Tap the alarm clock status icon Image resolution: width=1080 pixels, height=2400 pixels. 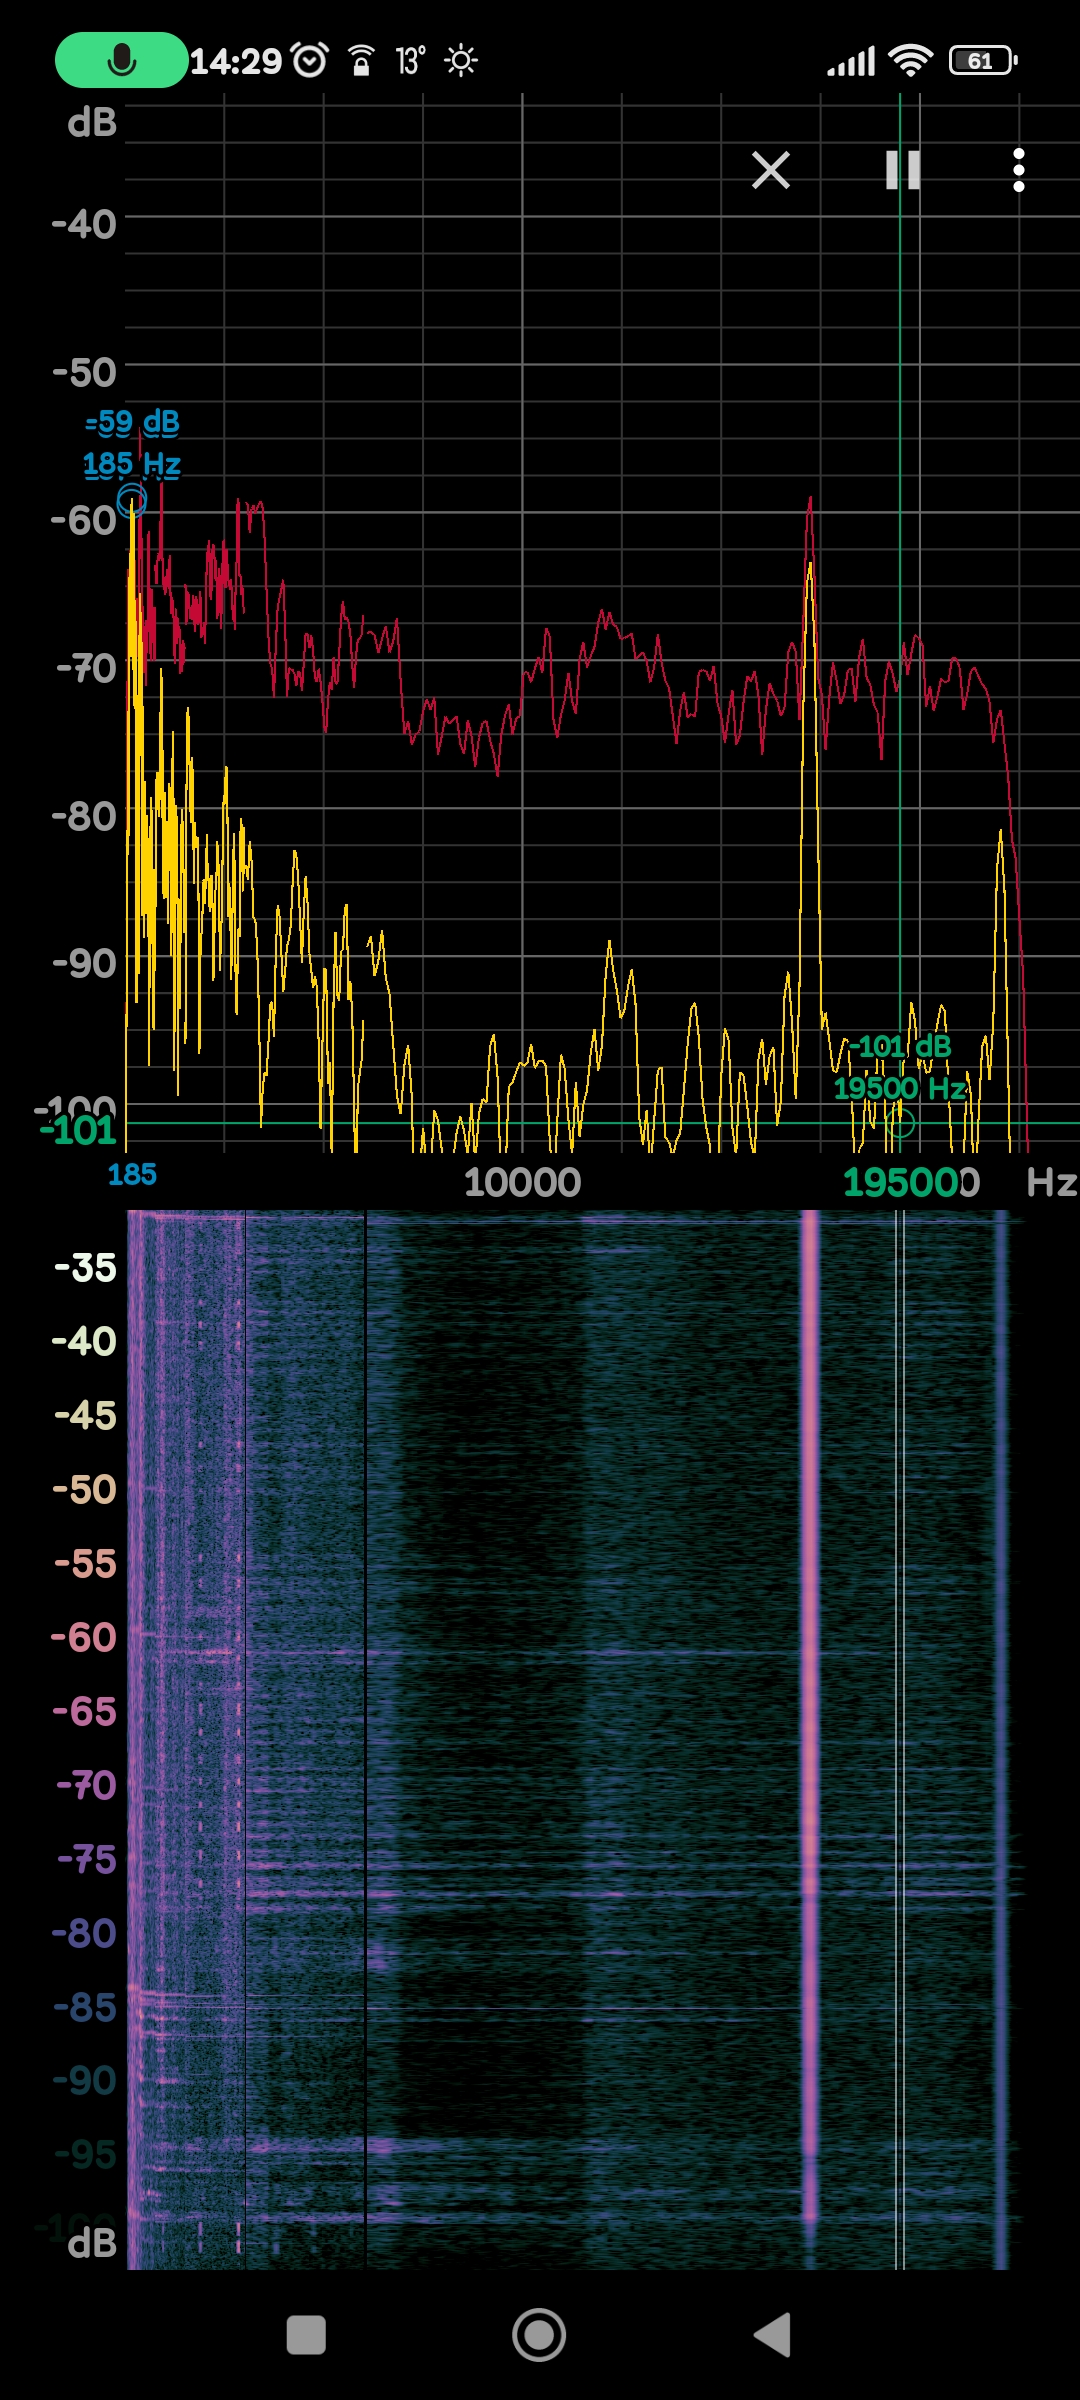[x=310, y=60]
